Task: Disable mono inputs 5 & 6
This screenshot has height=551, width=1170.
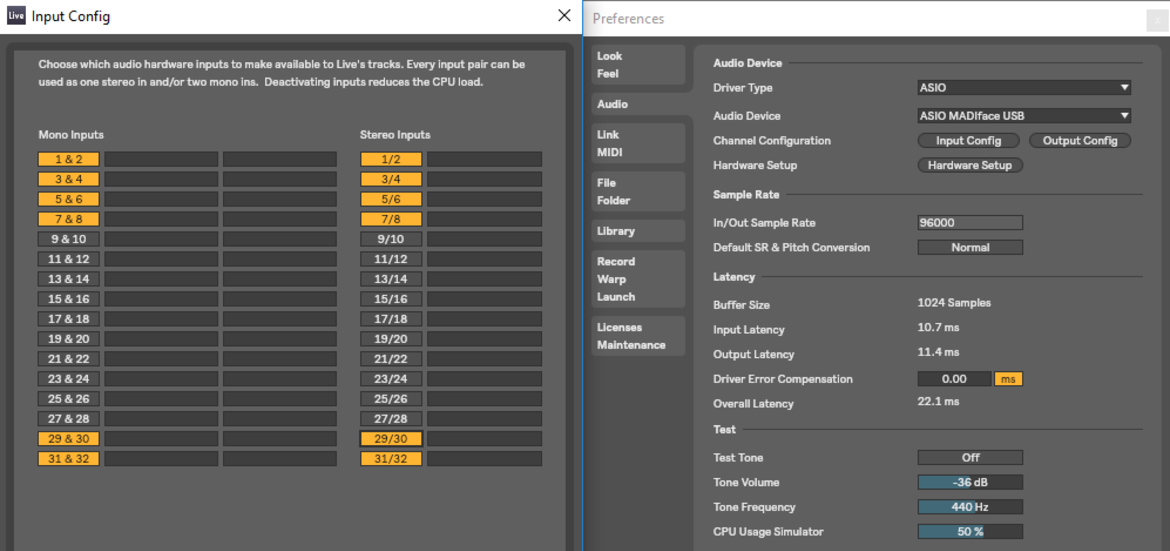Action: (69, 199)
